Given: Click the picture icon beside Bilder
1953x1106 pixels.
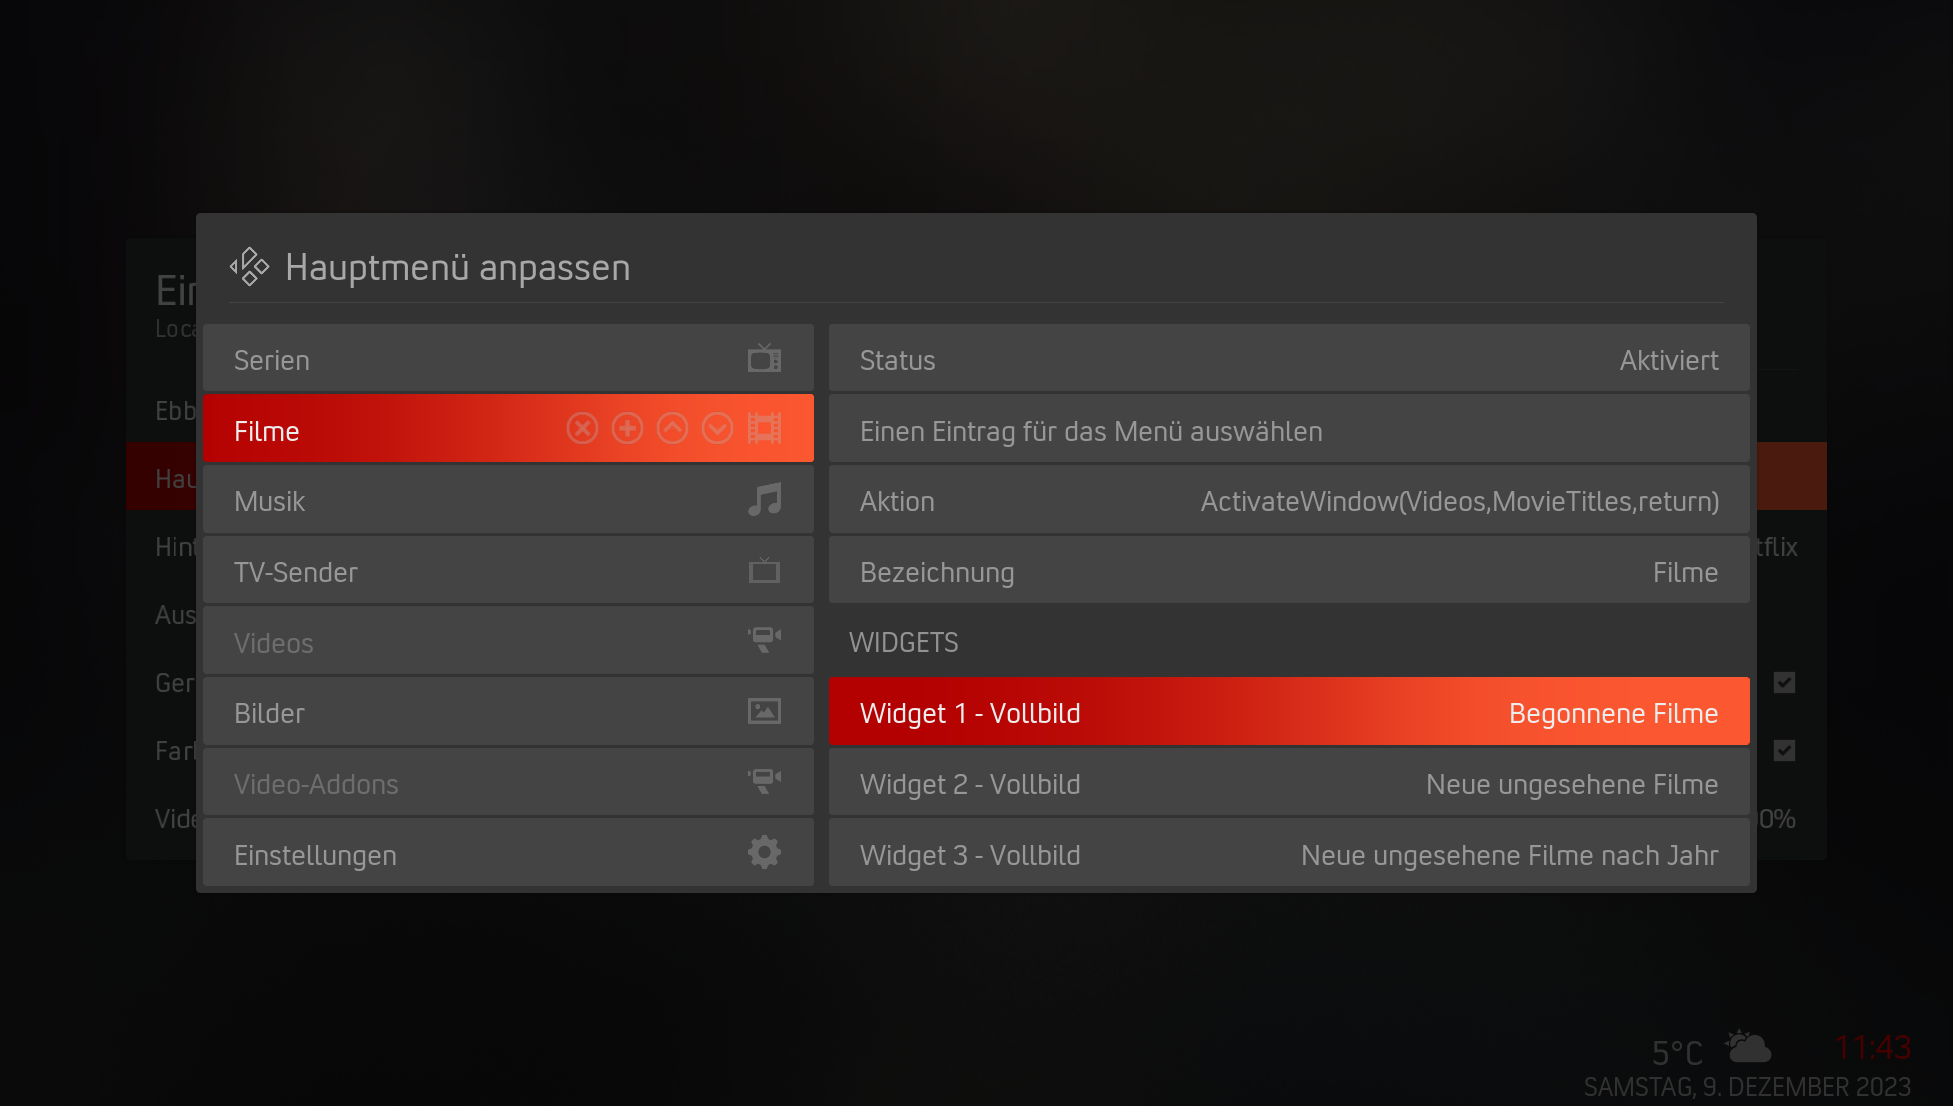Looking at the screenshot, I should click(765, 711).
